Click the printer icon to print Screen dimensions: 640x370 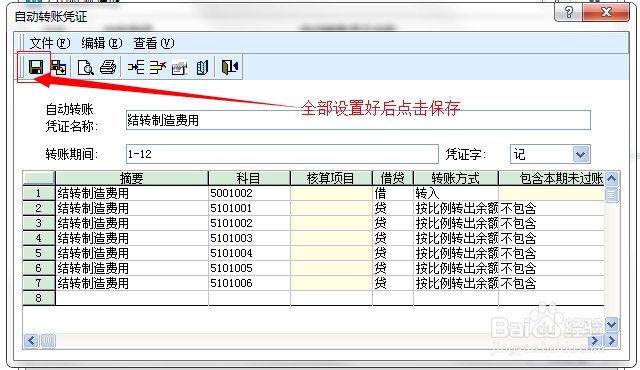[108, 67]
